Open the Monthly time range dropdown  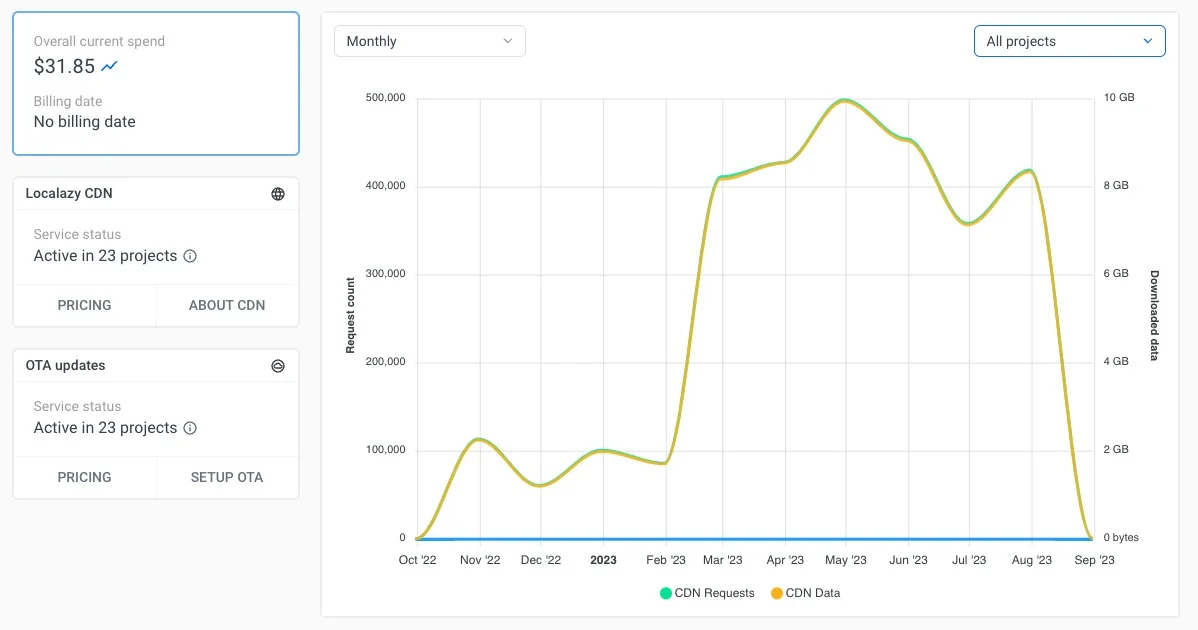click(429, 41)
